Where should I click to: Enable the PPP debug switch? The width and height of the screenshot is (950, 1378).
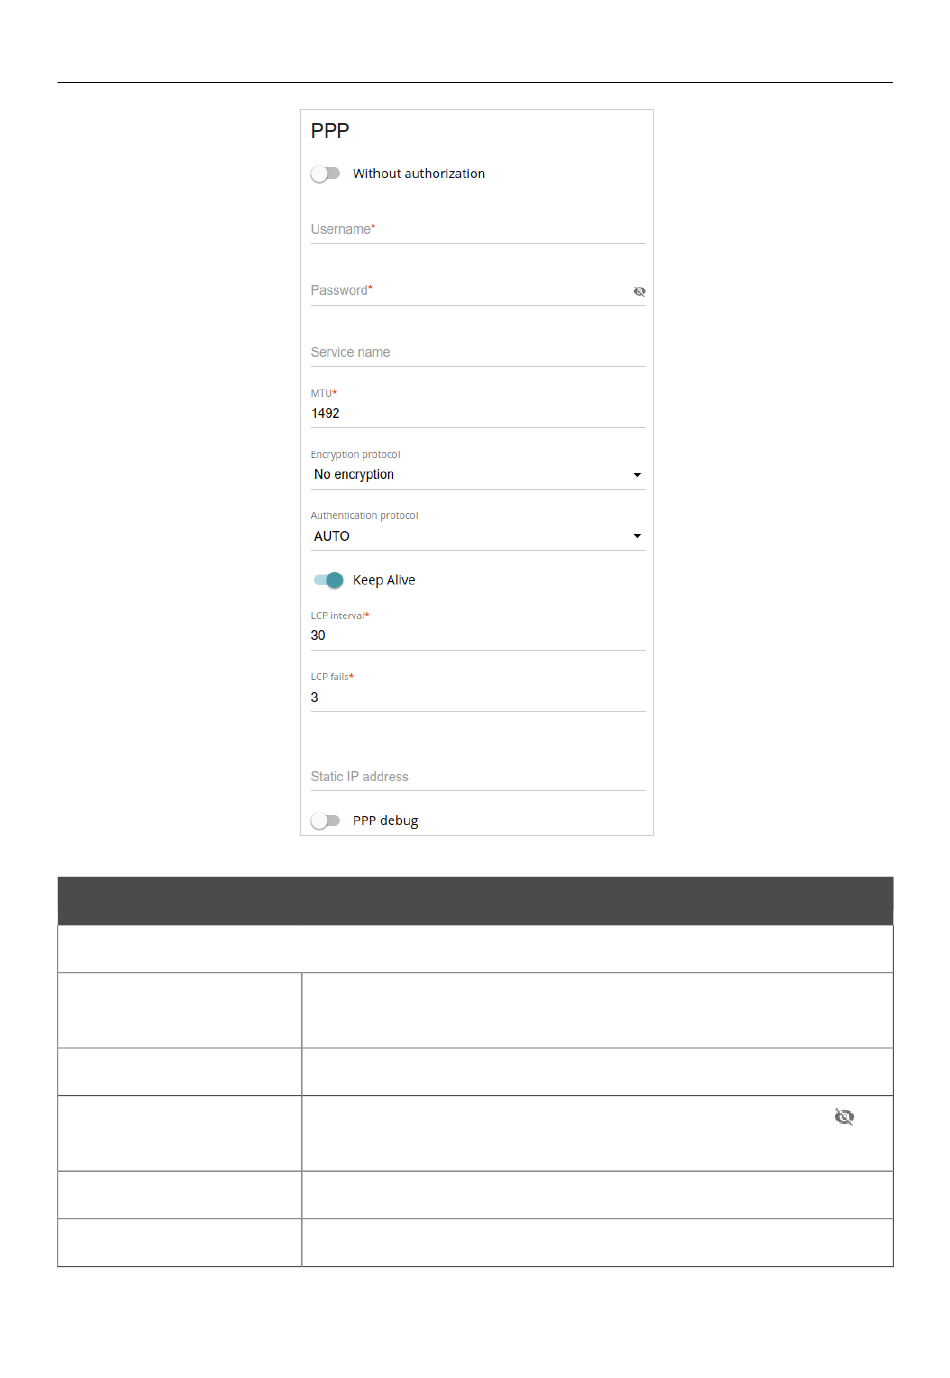[x=325, y=821]
